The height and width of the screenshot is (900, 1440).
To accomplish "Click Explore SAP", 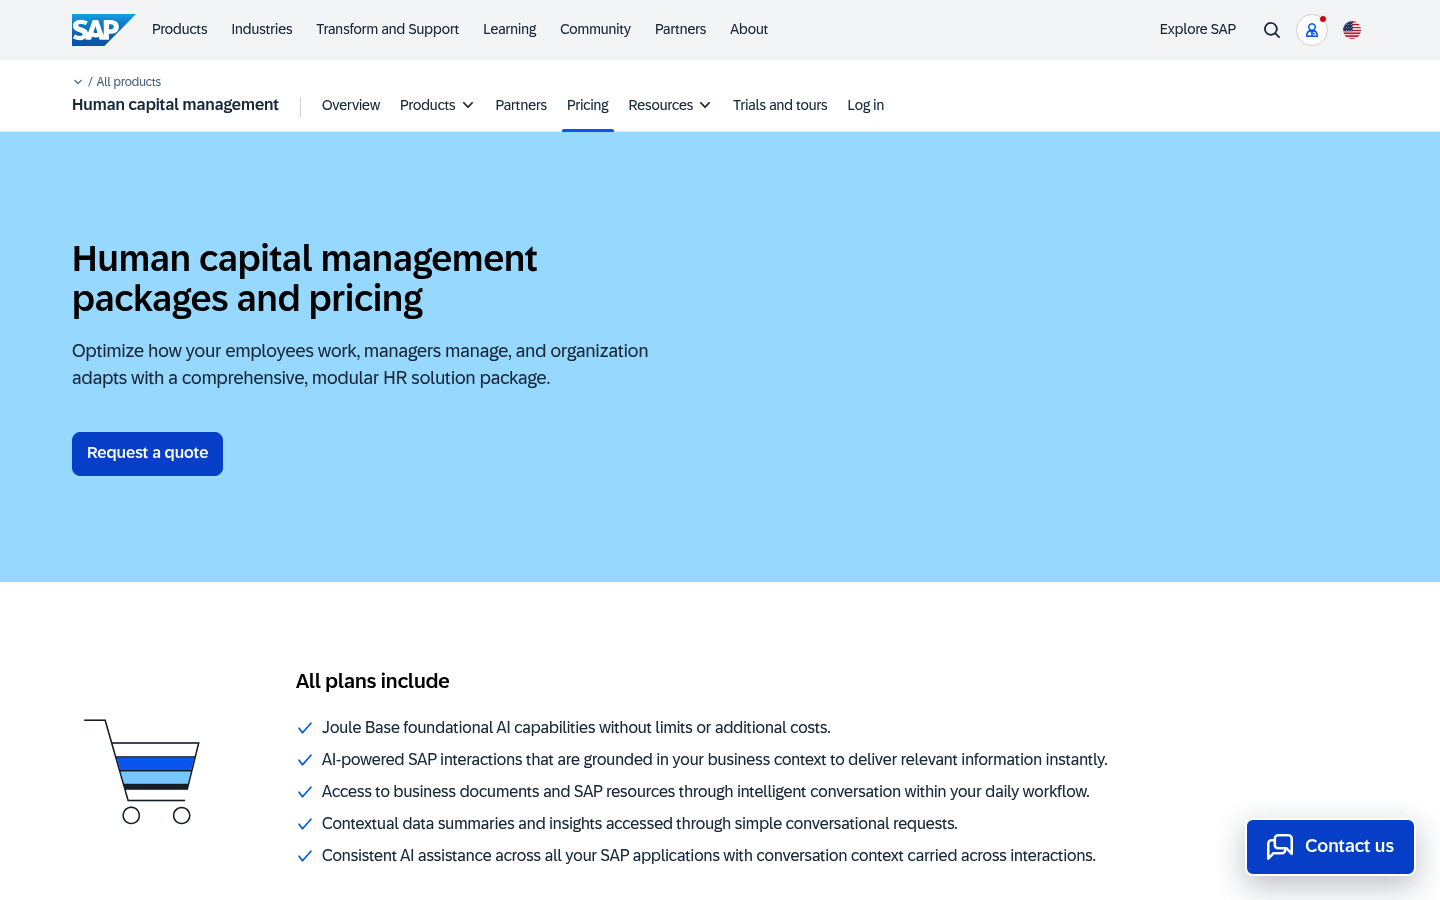I will coord(1198,29).
